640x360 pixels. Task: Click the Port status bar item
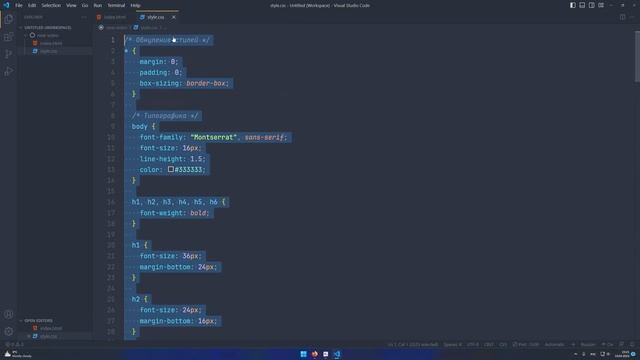click(526, 344)
